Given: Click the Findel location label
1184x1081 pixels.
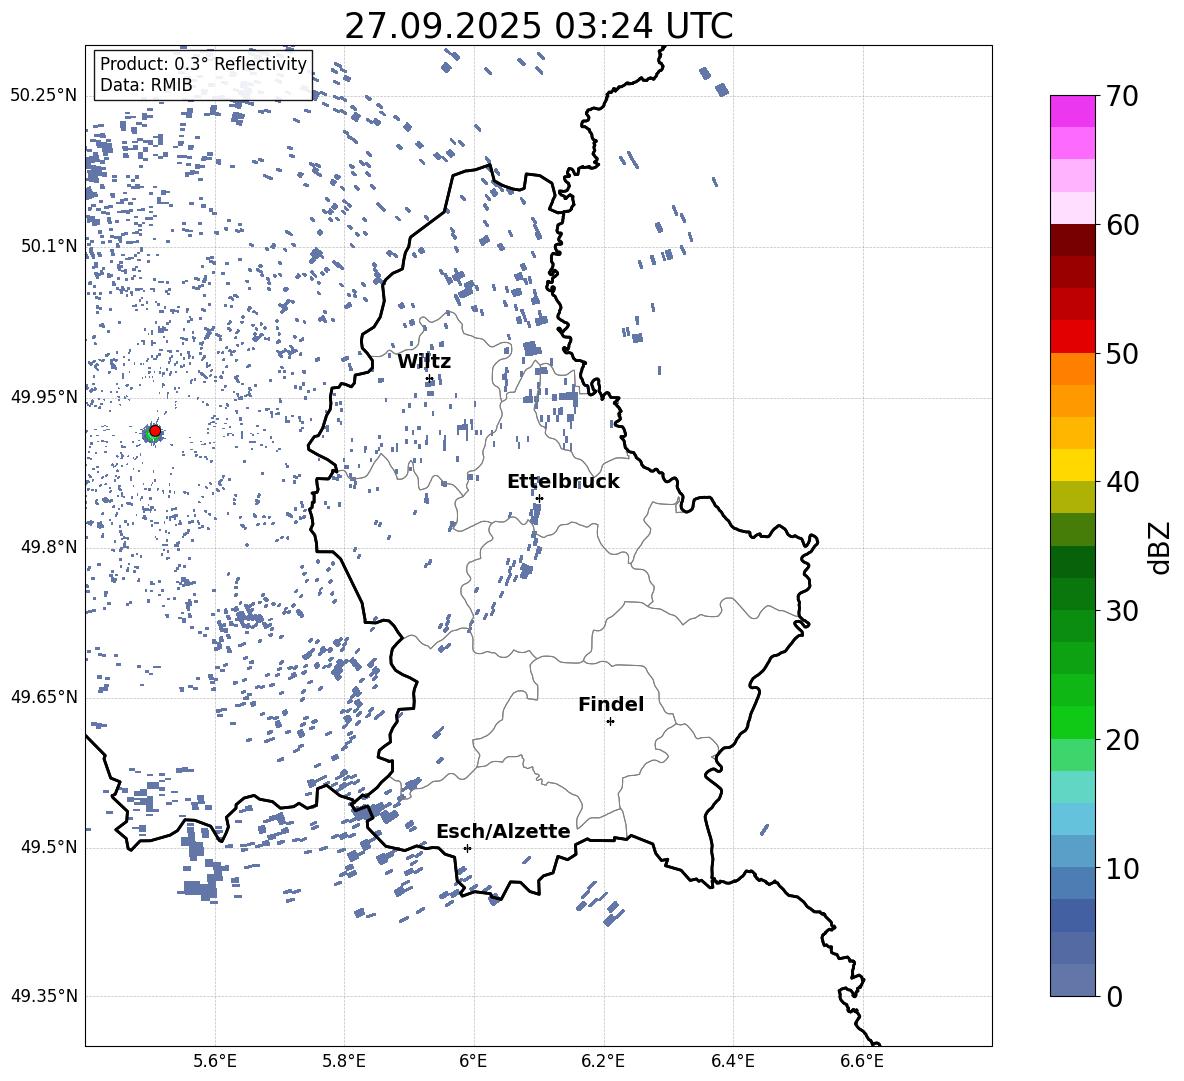Looking at the screenshot, I should [611, 704].
